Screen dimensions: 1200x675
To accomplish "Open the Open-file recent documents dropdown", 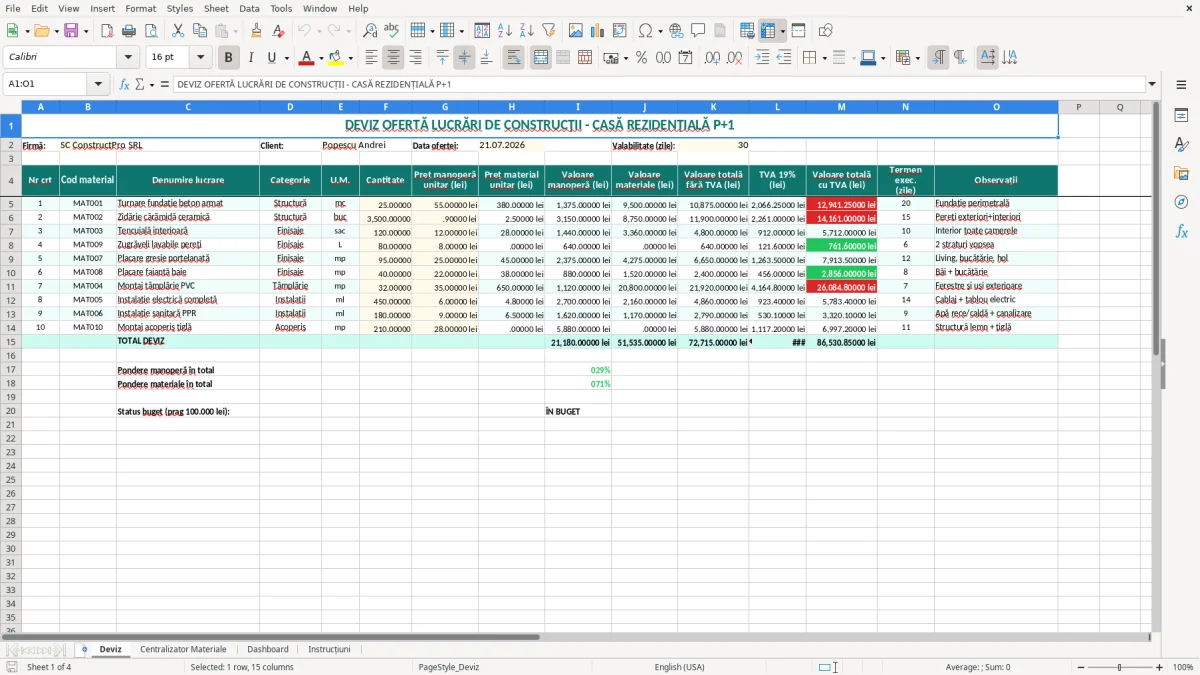I will (x=56, y=31).
